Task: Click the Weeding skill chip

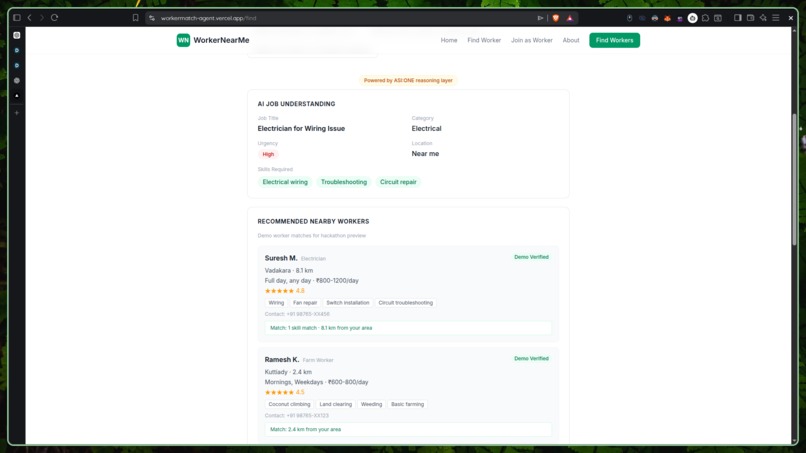Action: 371,404
